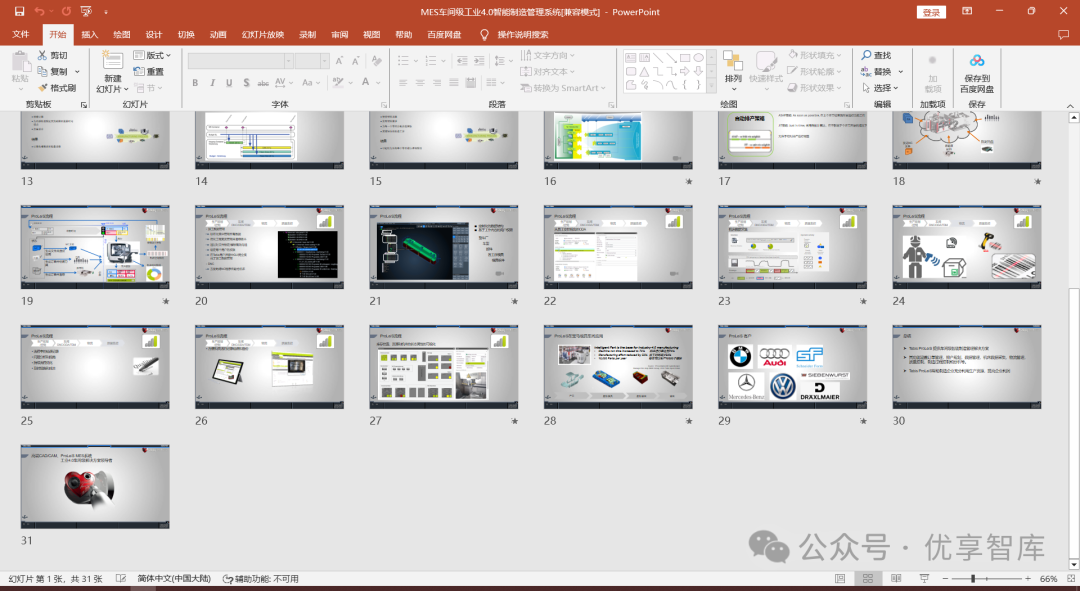The image size is (1080, 591).
Task: Open the 幻灯片放映 tab
Action: click(263, 34)
